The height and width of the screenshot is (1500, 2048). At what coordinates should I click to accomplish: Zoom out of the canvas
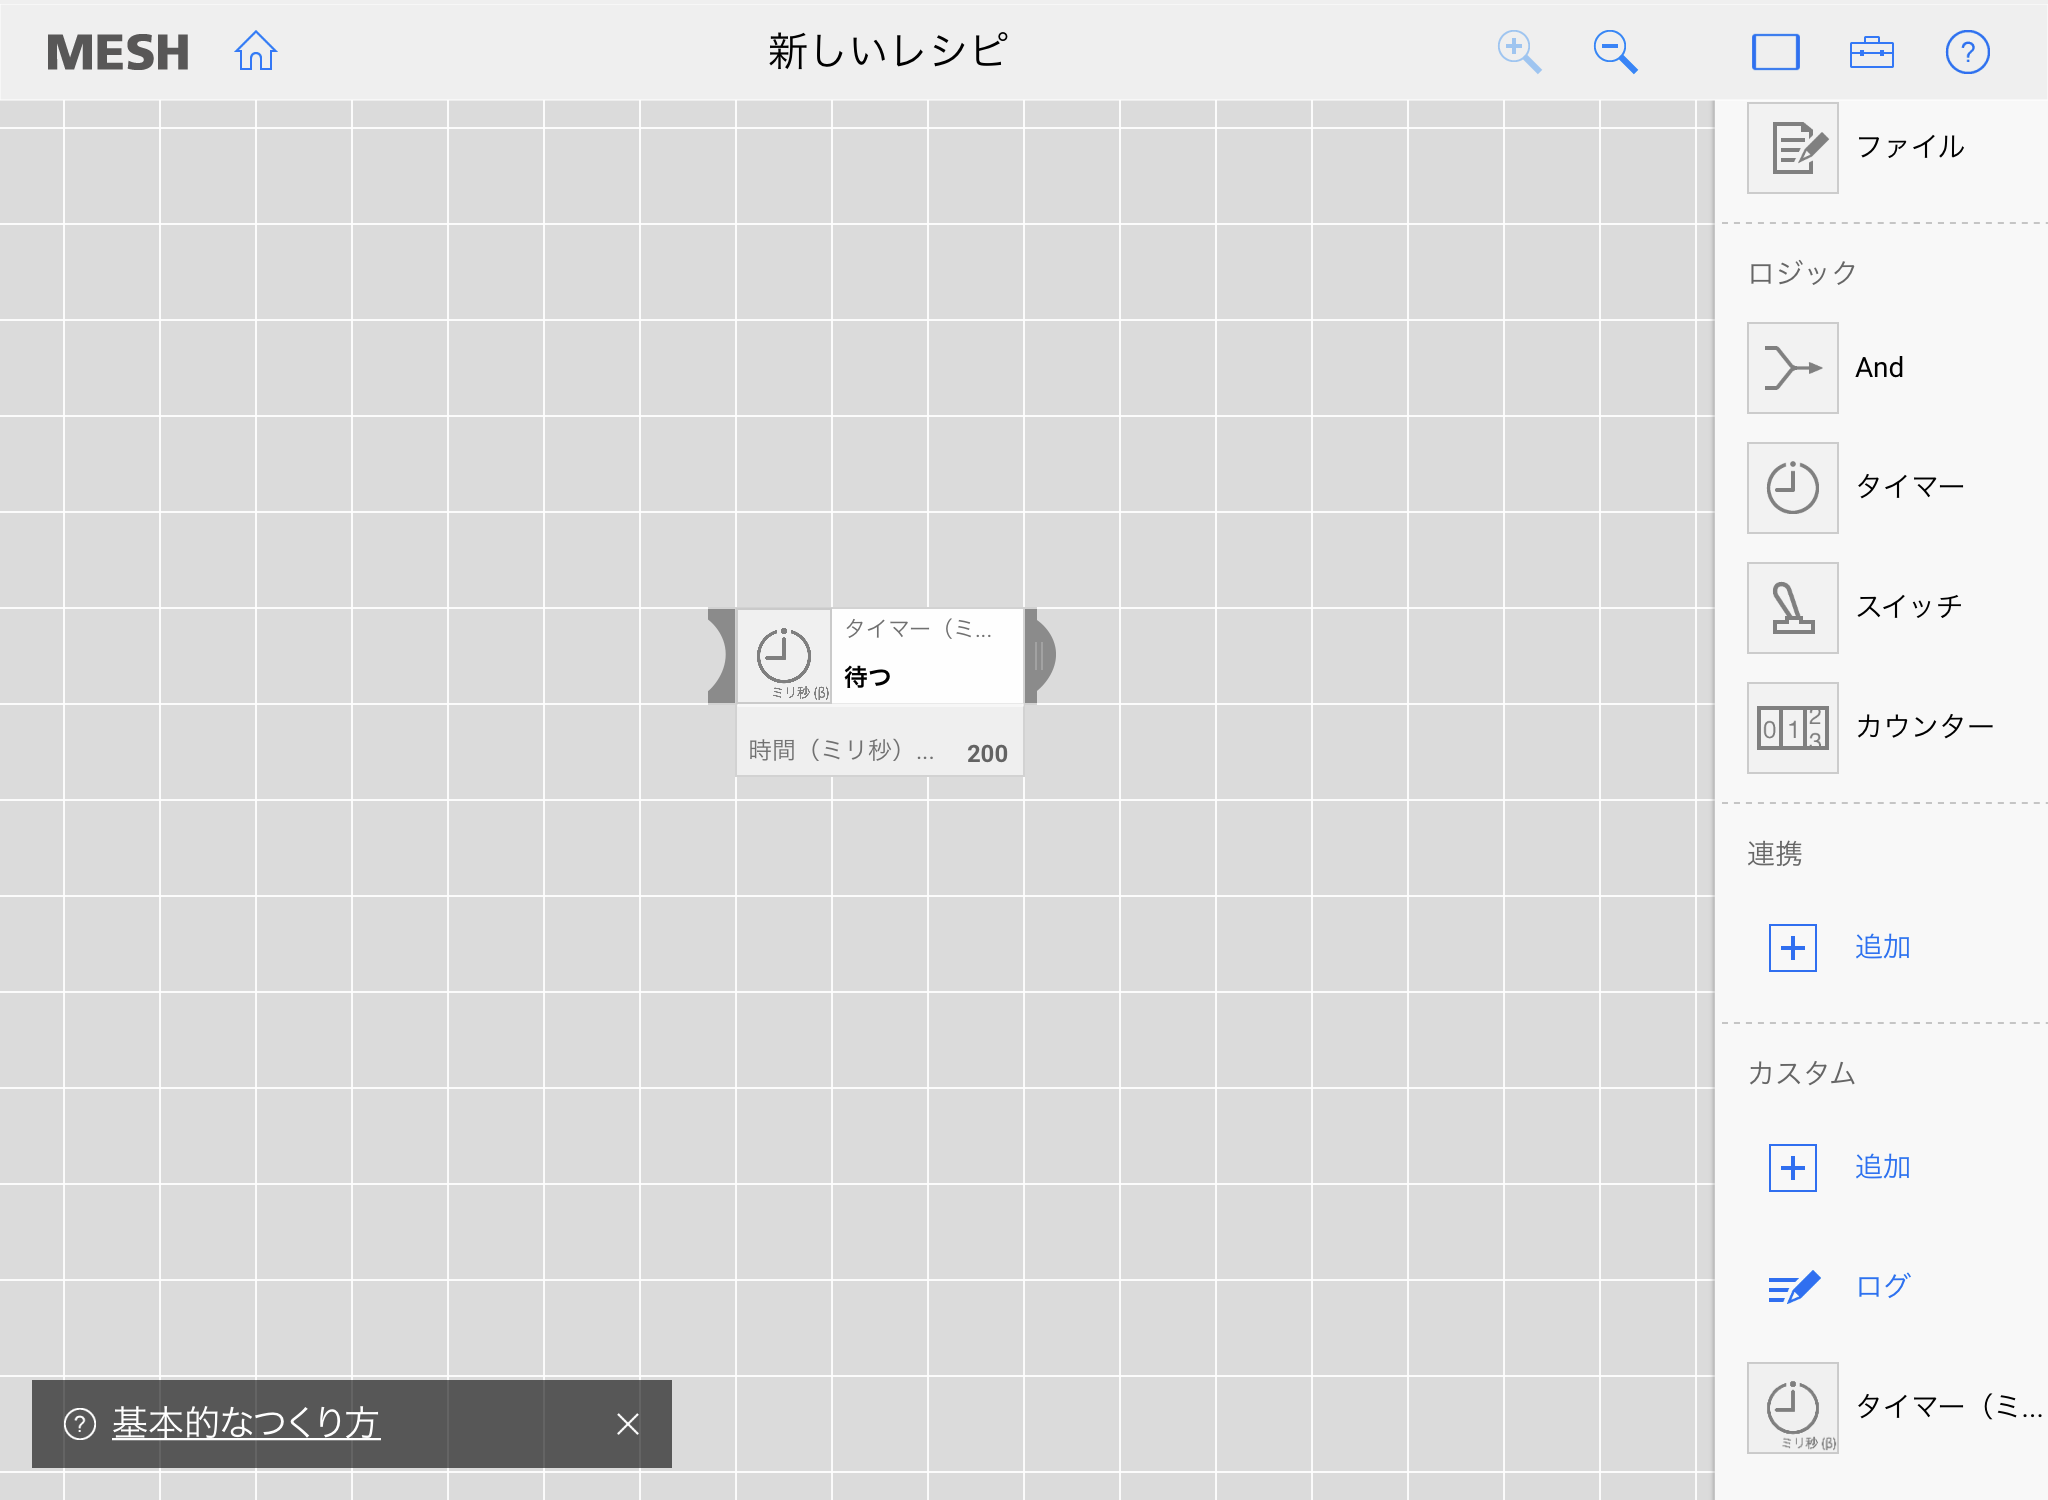(1615, 52)
